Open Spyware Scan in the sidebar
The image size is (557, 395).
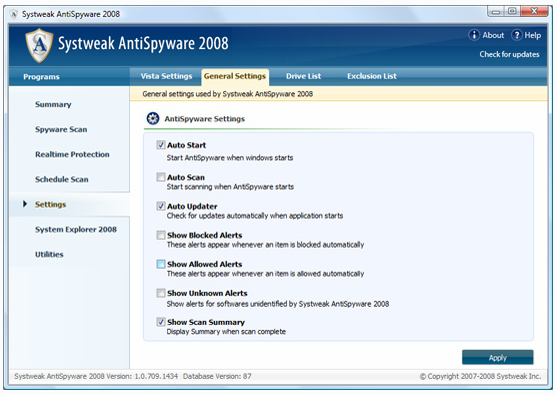pos(61,129)
